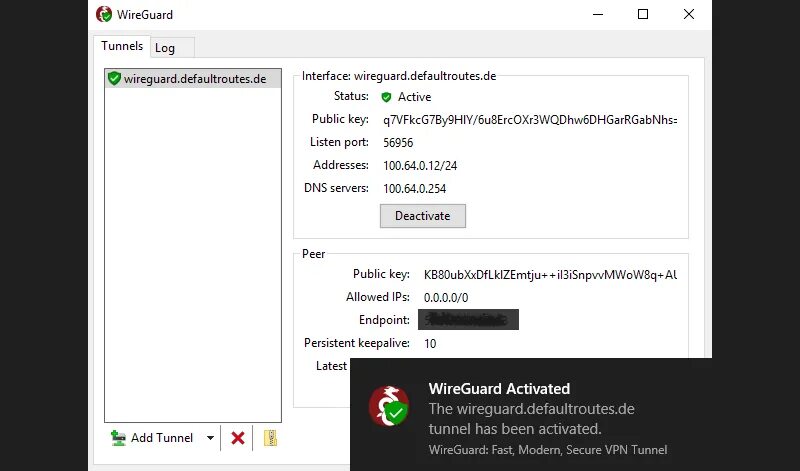The width and height of the screenshot is (800, 471).
Task: Click the Add Tunnel button
Action: 153,438
